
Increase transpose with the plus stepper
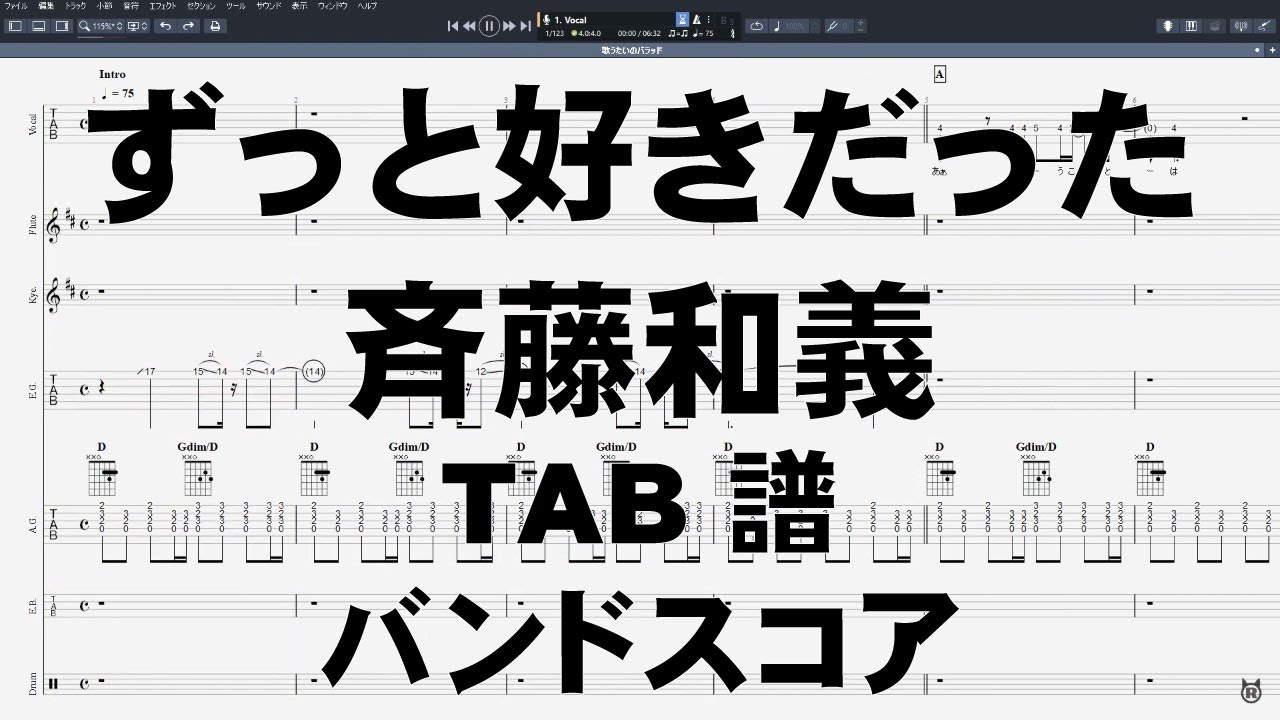[x=861, y=23]
